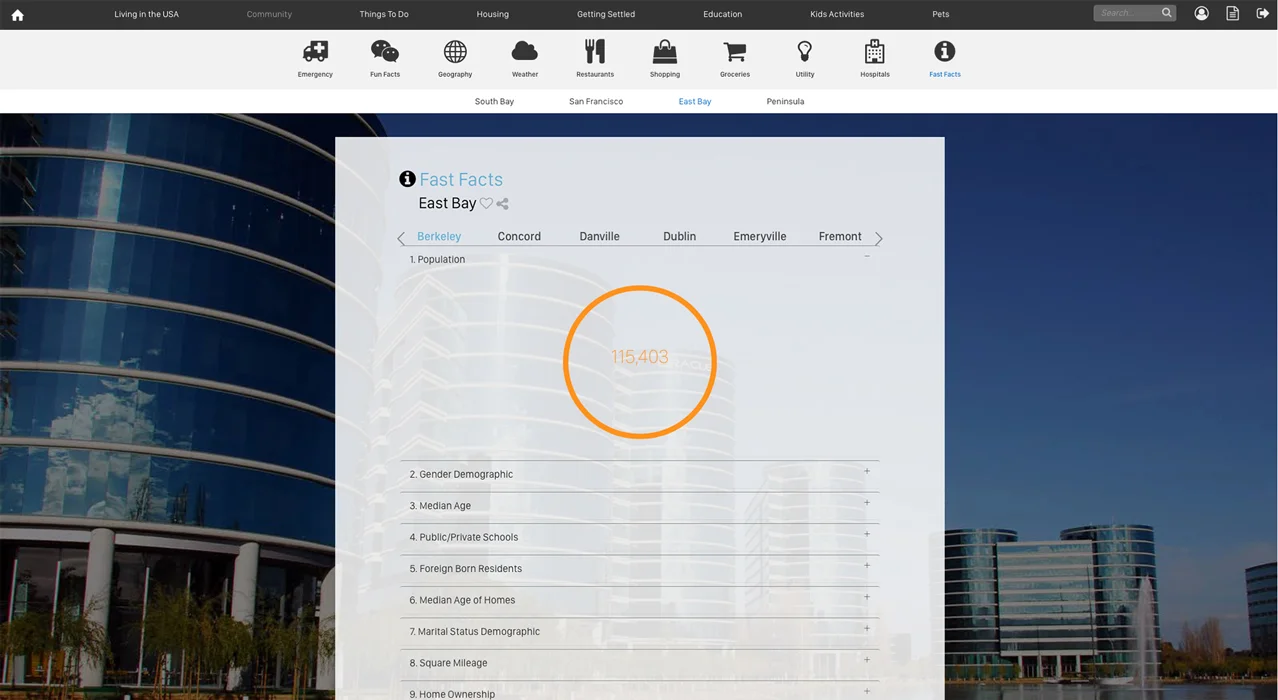Image resolution: width=1278 pixels, height=700 pixels.
Task: Log out using the exit icon
Action: pos(1263,13)
